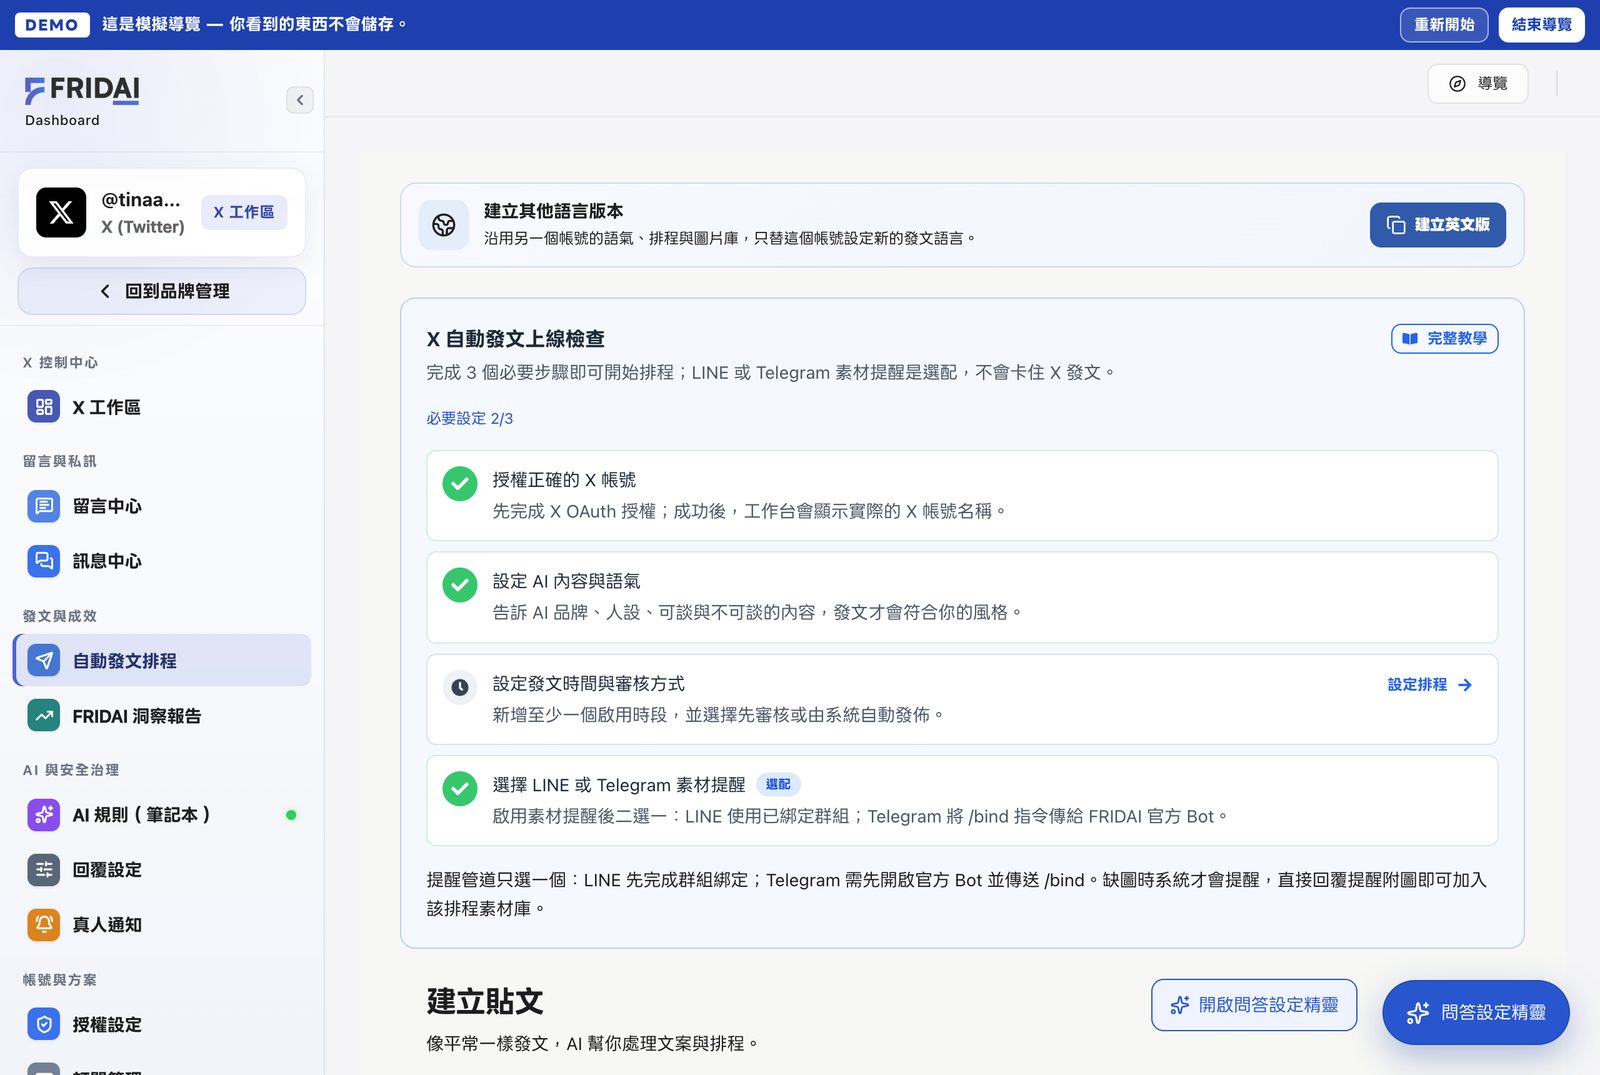Collapse the sidebar with the chevron button
1600x1075 pixels.
(300, 100)
